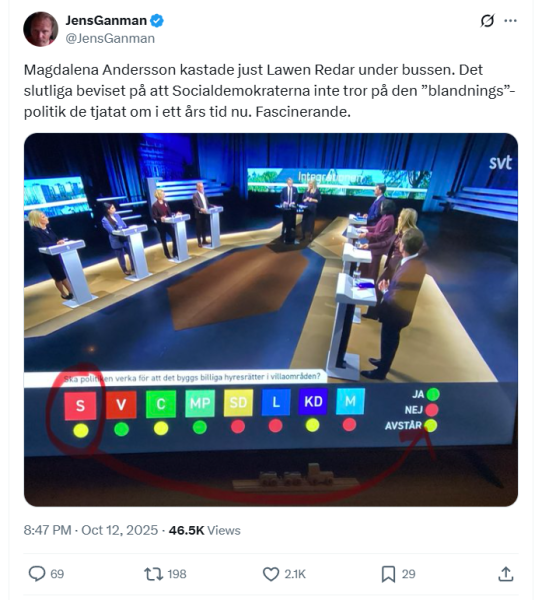The width and height of the screenshot is (542, 600).
Task: Open the 2.1K likes count
Action: [295, 574]
